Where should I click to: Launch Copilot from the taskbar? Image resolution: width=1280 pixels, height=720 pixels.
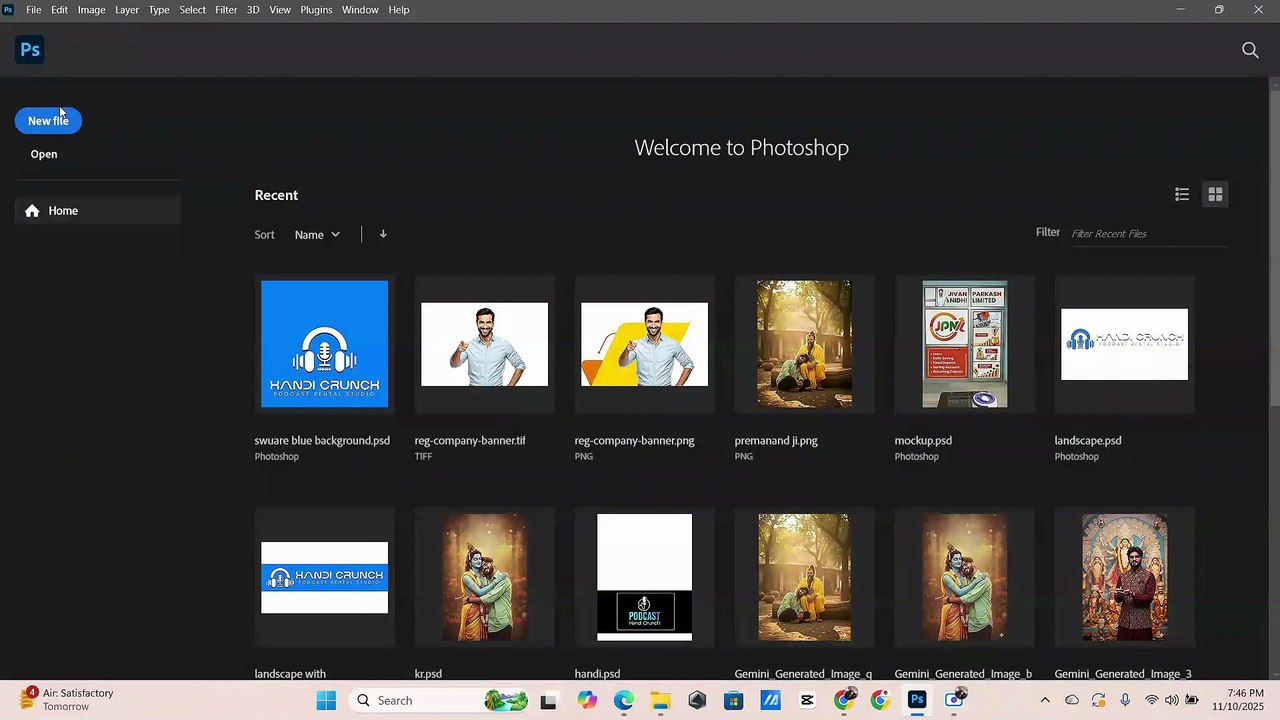point(586,701)
